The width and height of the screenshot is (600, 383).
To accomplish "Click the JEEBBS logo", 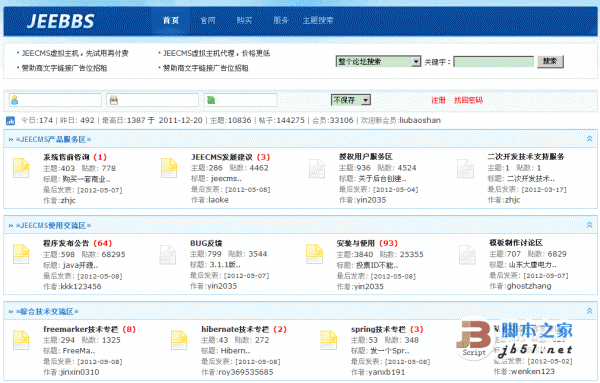I will 60,21.
